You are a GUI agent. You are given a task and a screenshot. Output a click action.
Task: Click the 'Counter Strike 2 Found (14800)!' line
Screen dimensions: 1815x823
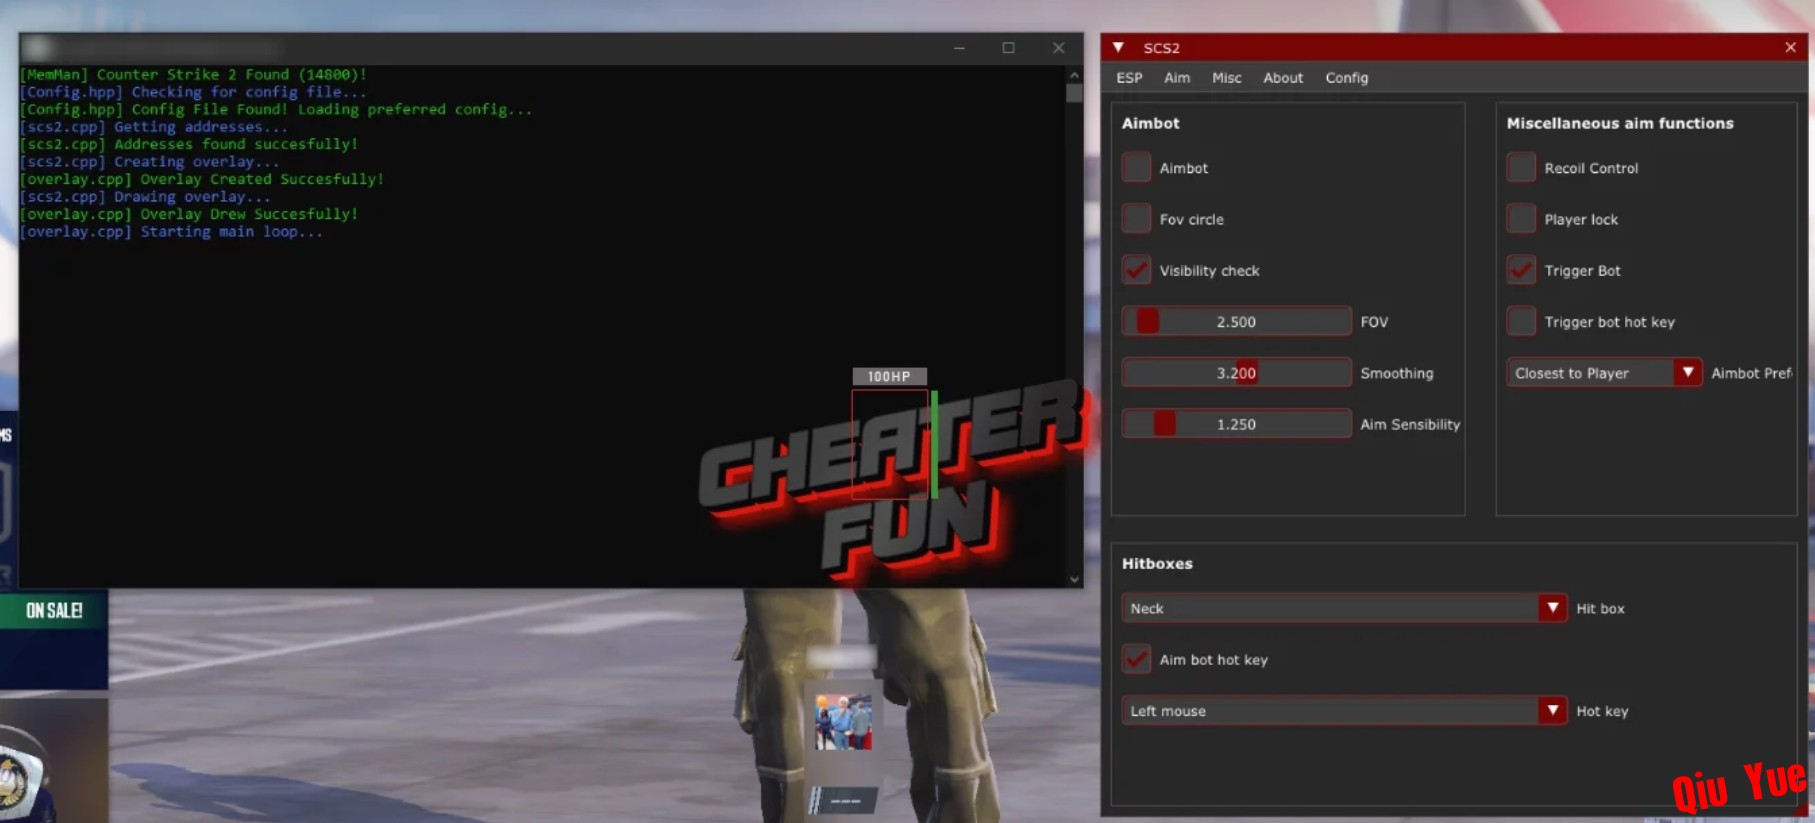pyautogui.click(x=232, y=74)
